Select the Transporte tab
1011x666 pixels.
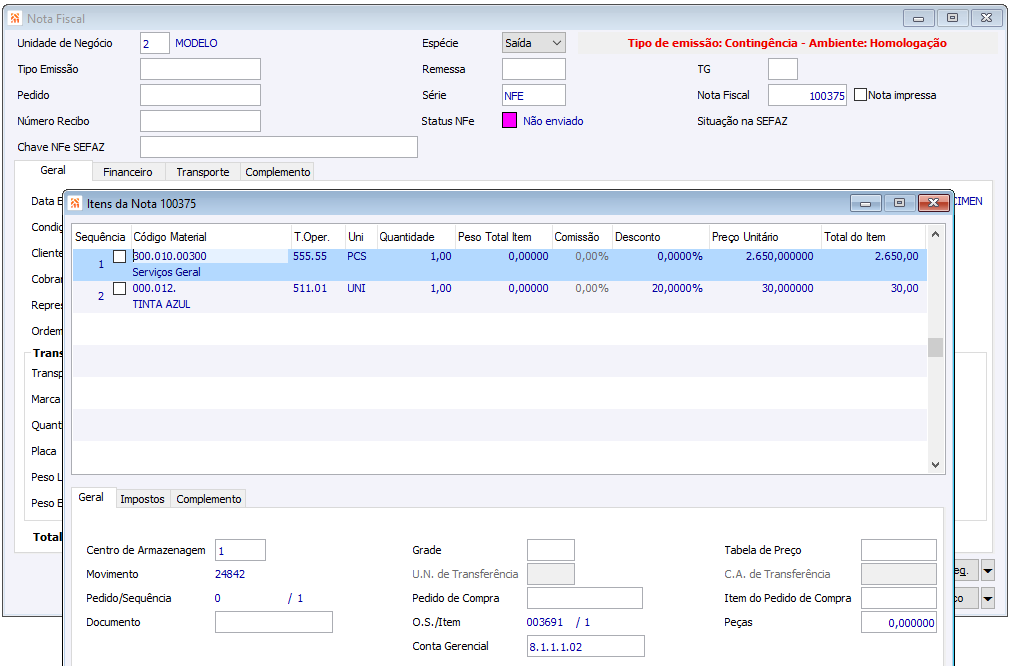click(203, 172)
